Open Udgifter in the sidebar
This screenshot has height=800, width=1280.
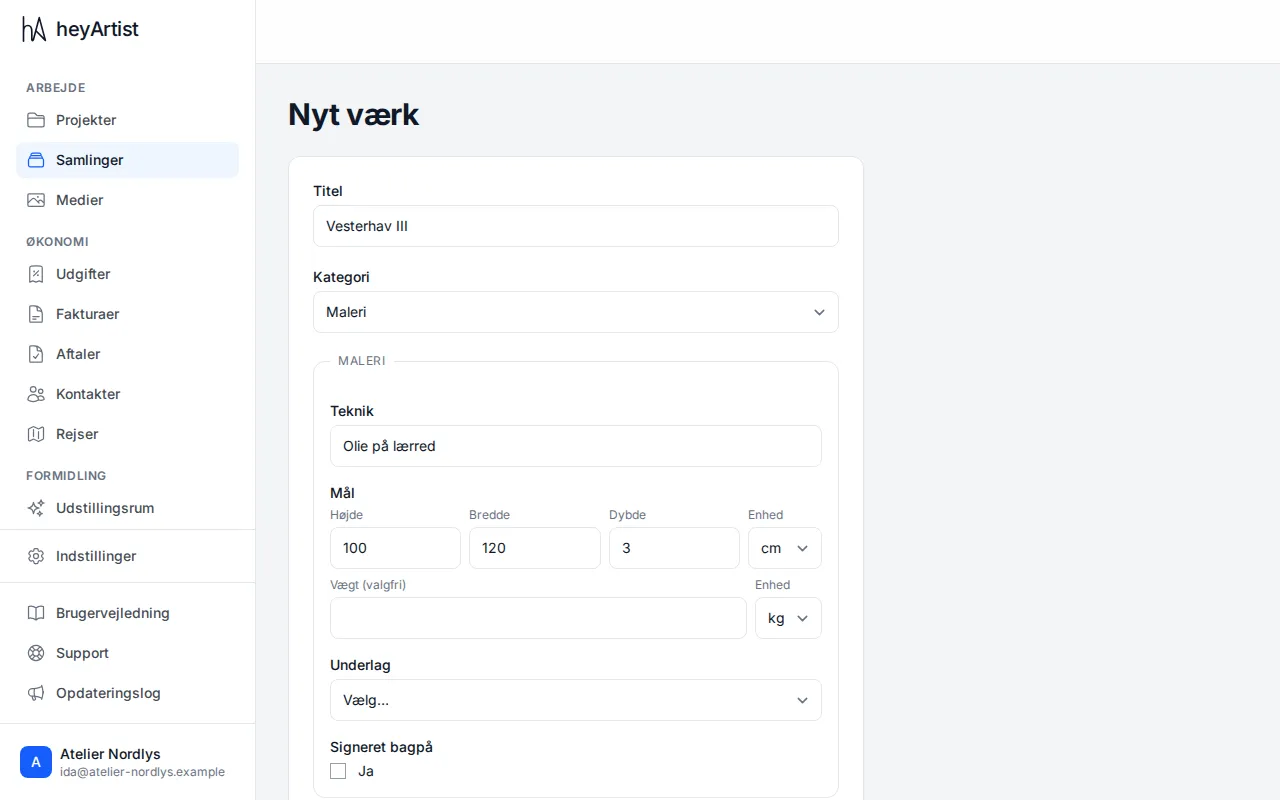(x=127, y=274)
